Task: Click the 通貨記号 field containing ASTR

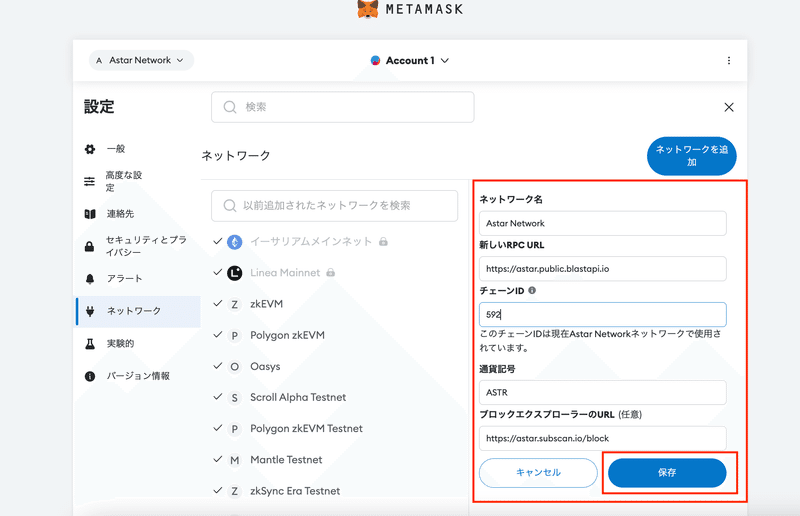Action: point(603,392)
